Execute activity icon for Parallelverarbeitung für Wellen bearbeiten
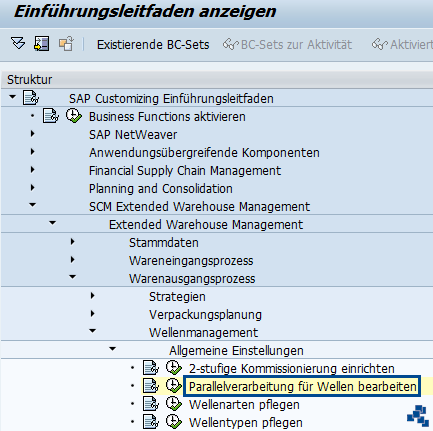 coord(174,386)
